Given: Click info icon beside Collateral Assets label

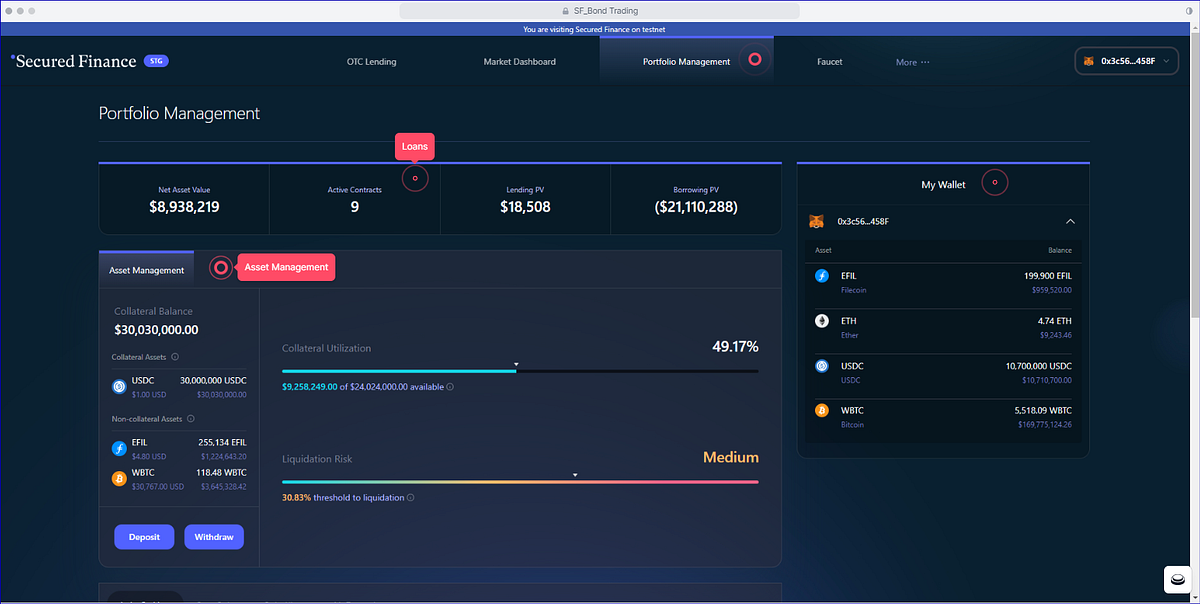Looking at the screenshot, I should (x=175, y=356).
